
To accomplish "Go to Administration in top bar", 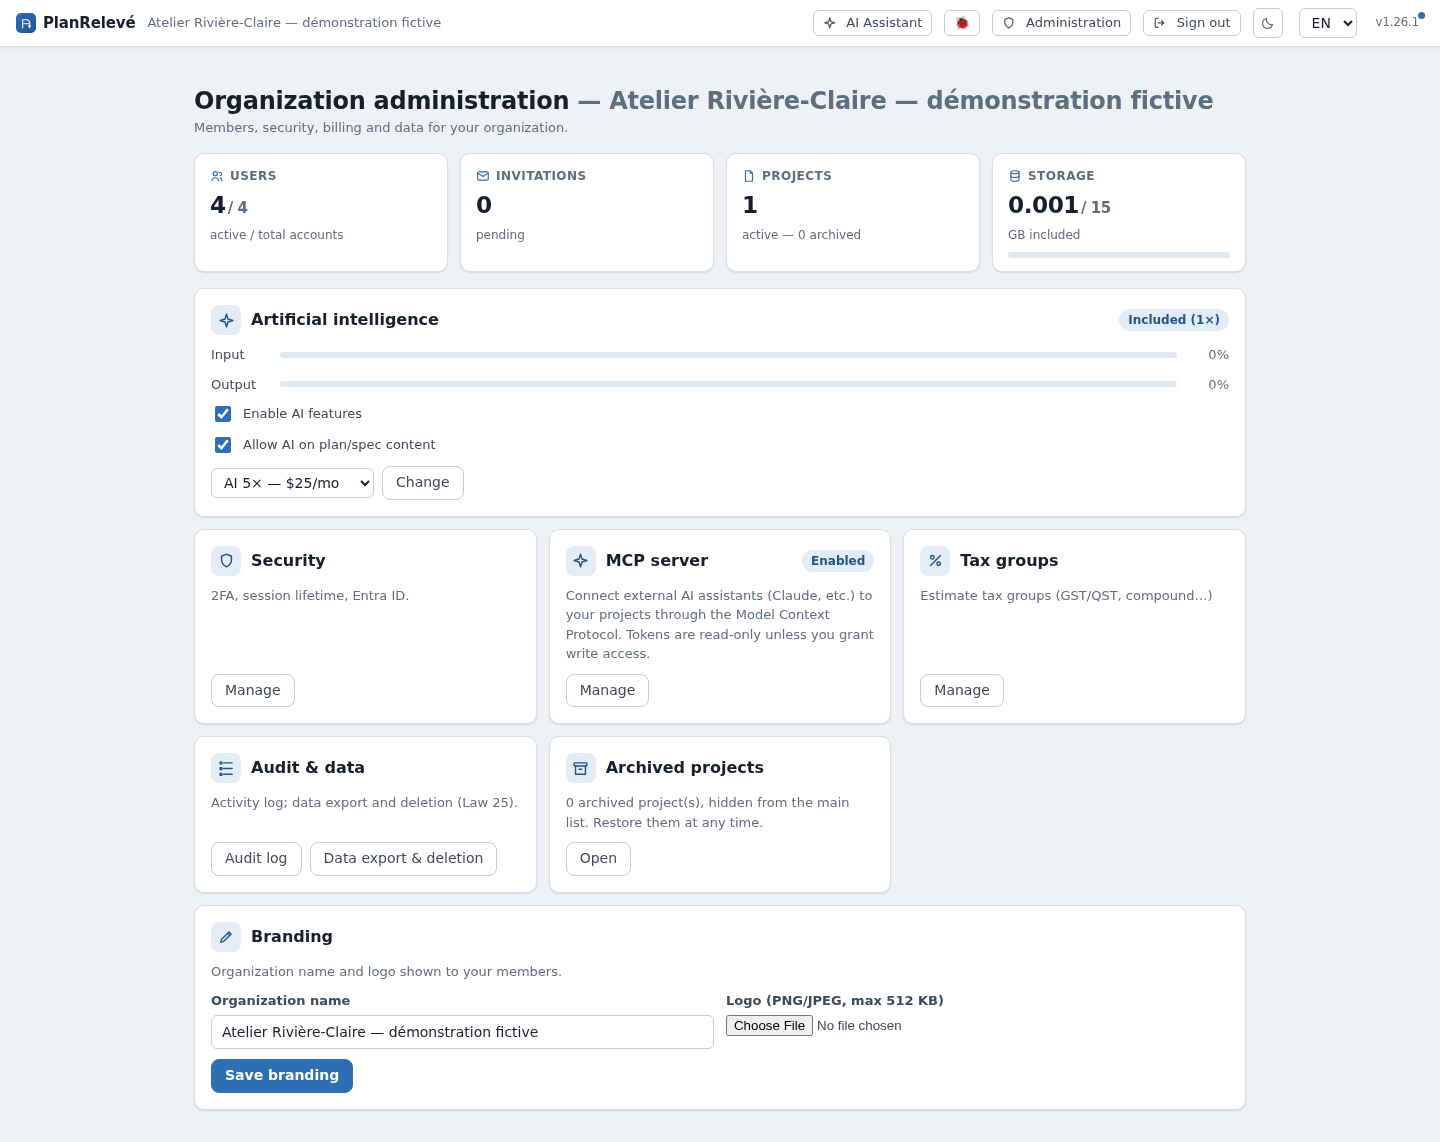I will click(x=1061, y=23).
